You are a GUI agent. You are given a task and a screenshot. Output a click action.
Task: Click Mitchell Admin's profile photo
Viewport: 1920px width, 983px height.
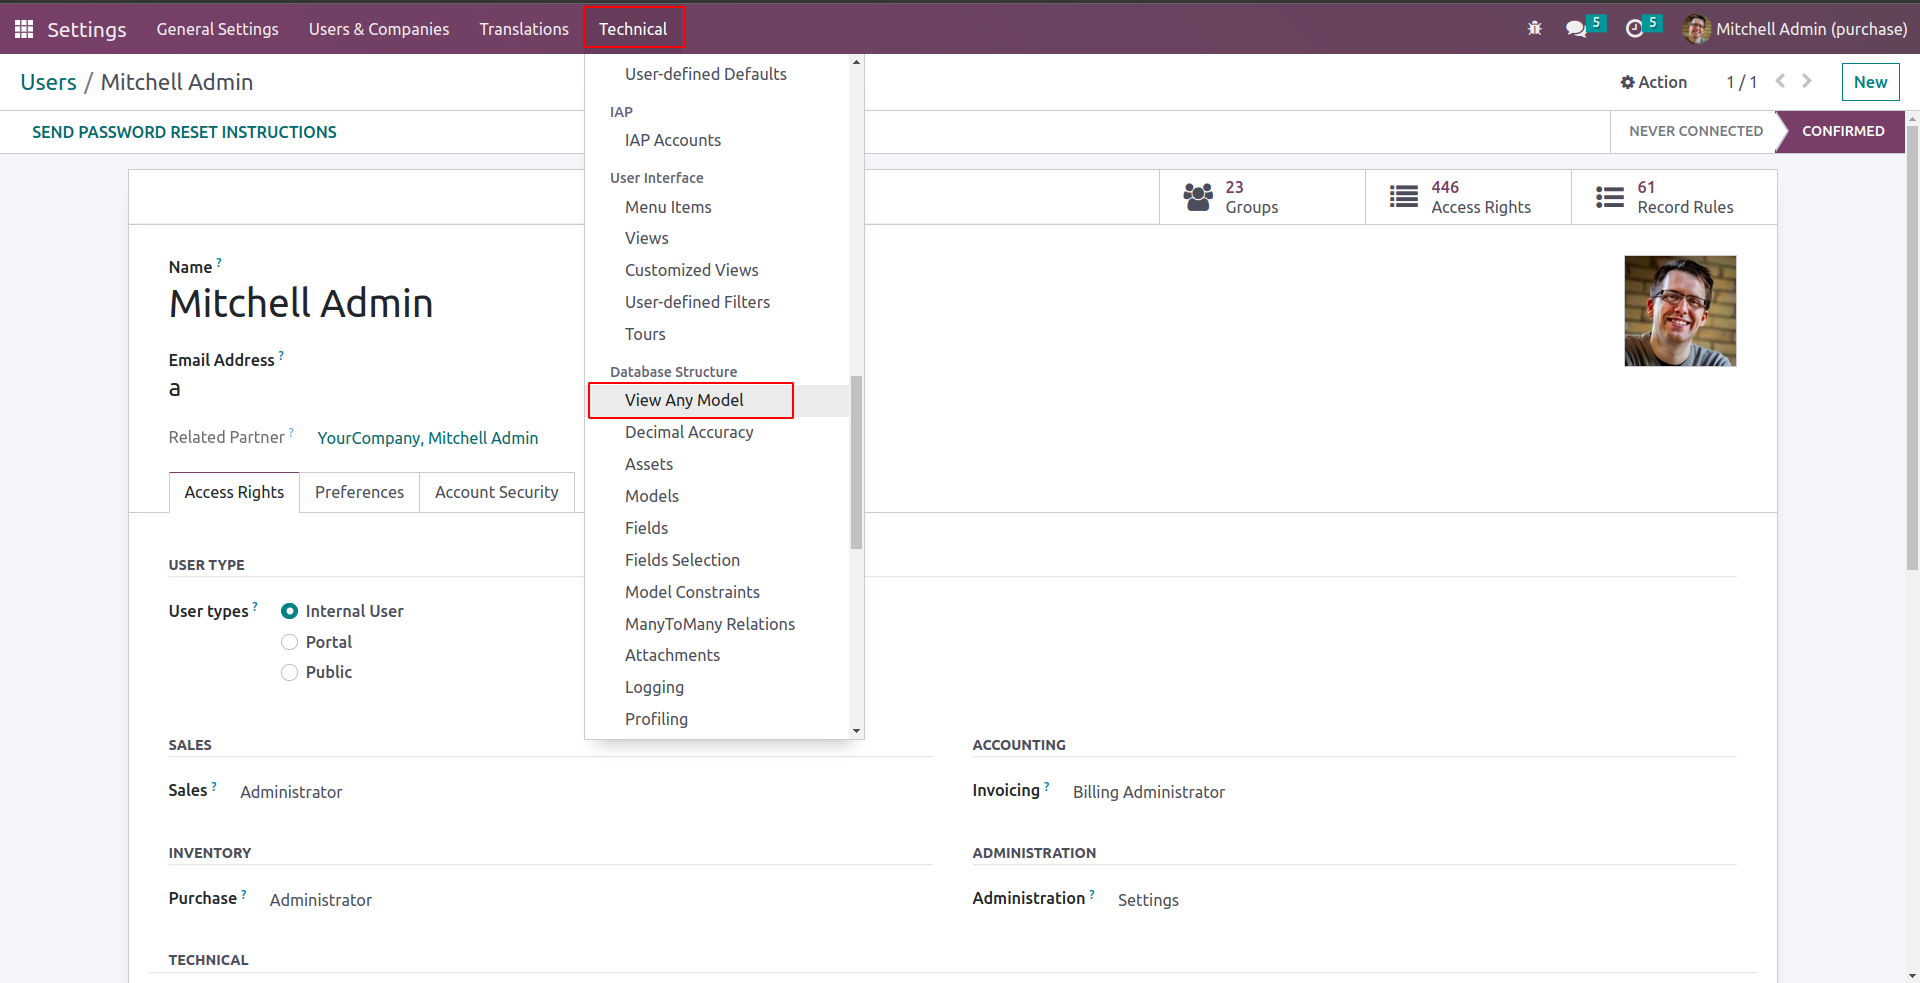pyautogui.click(x=1680, y=311)
